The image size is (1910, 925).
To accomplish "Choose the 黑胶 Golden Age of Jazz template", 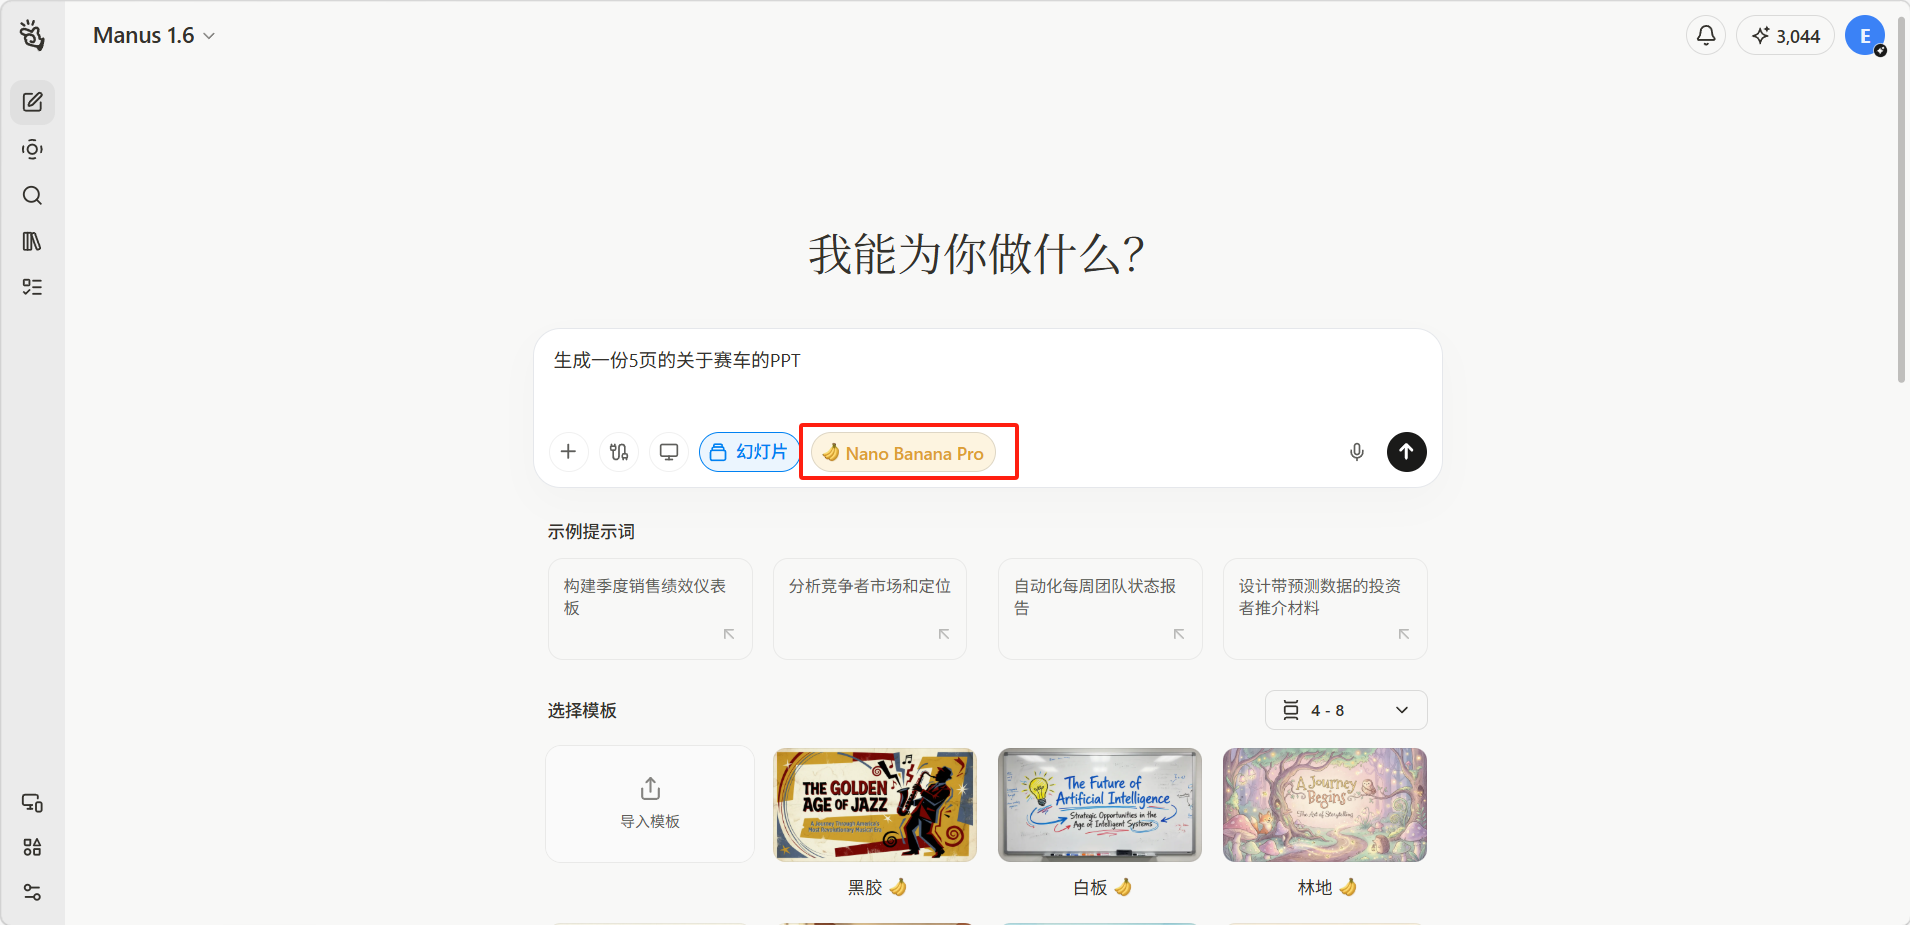I will (875, 805).
